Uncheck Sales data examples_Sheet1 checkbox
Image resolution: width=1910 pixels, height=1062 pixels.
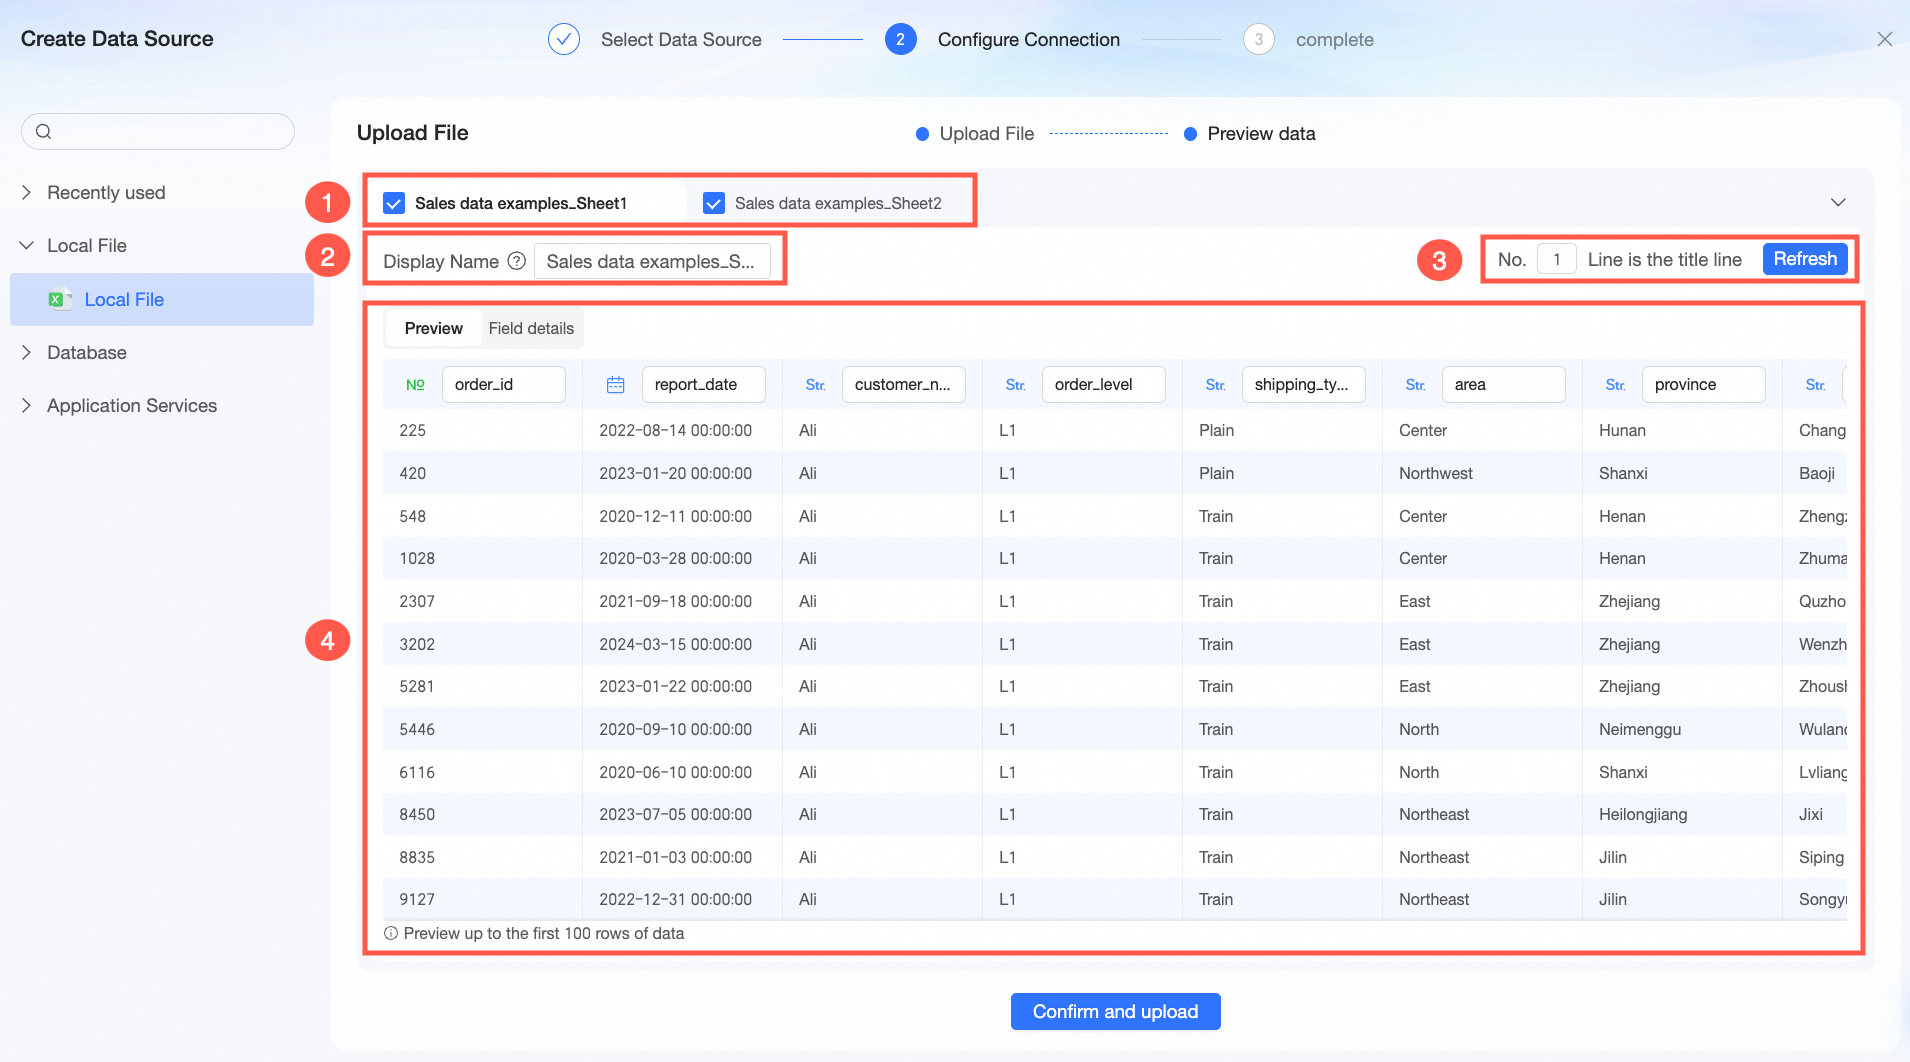click(395, 203)
